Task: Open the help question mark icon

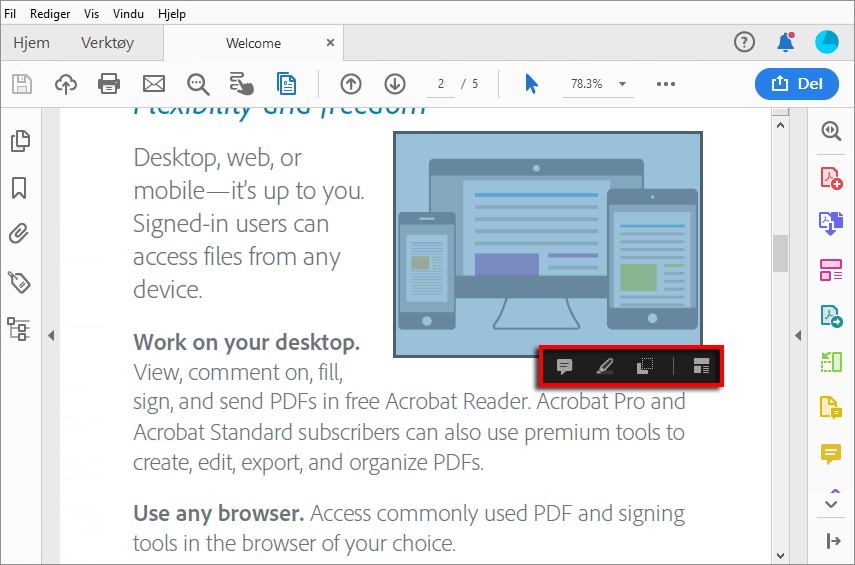Action: click(x=744, y=42)
